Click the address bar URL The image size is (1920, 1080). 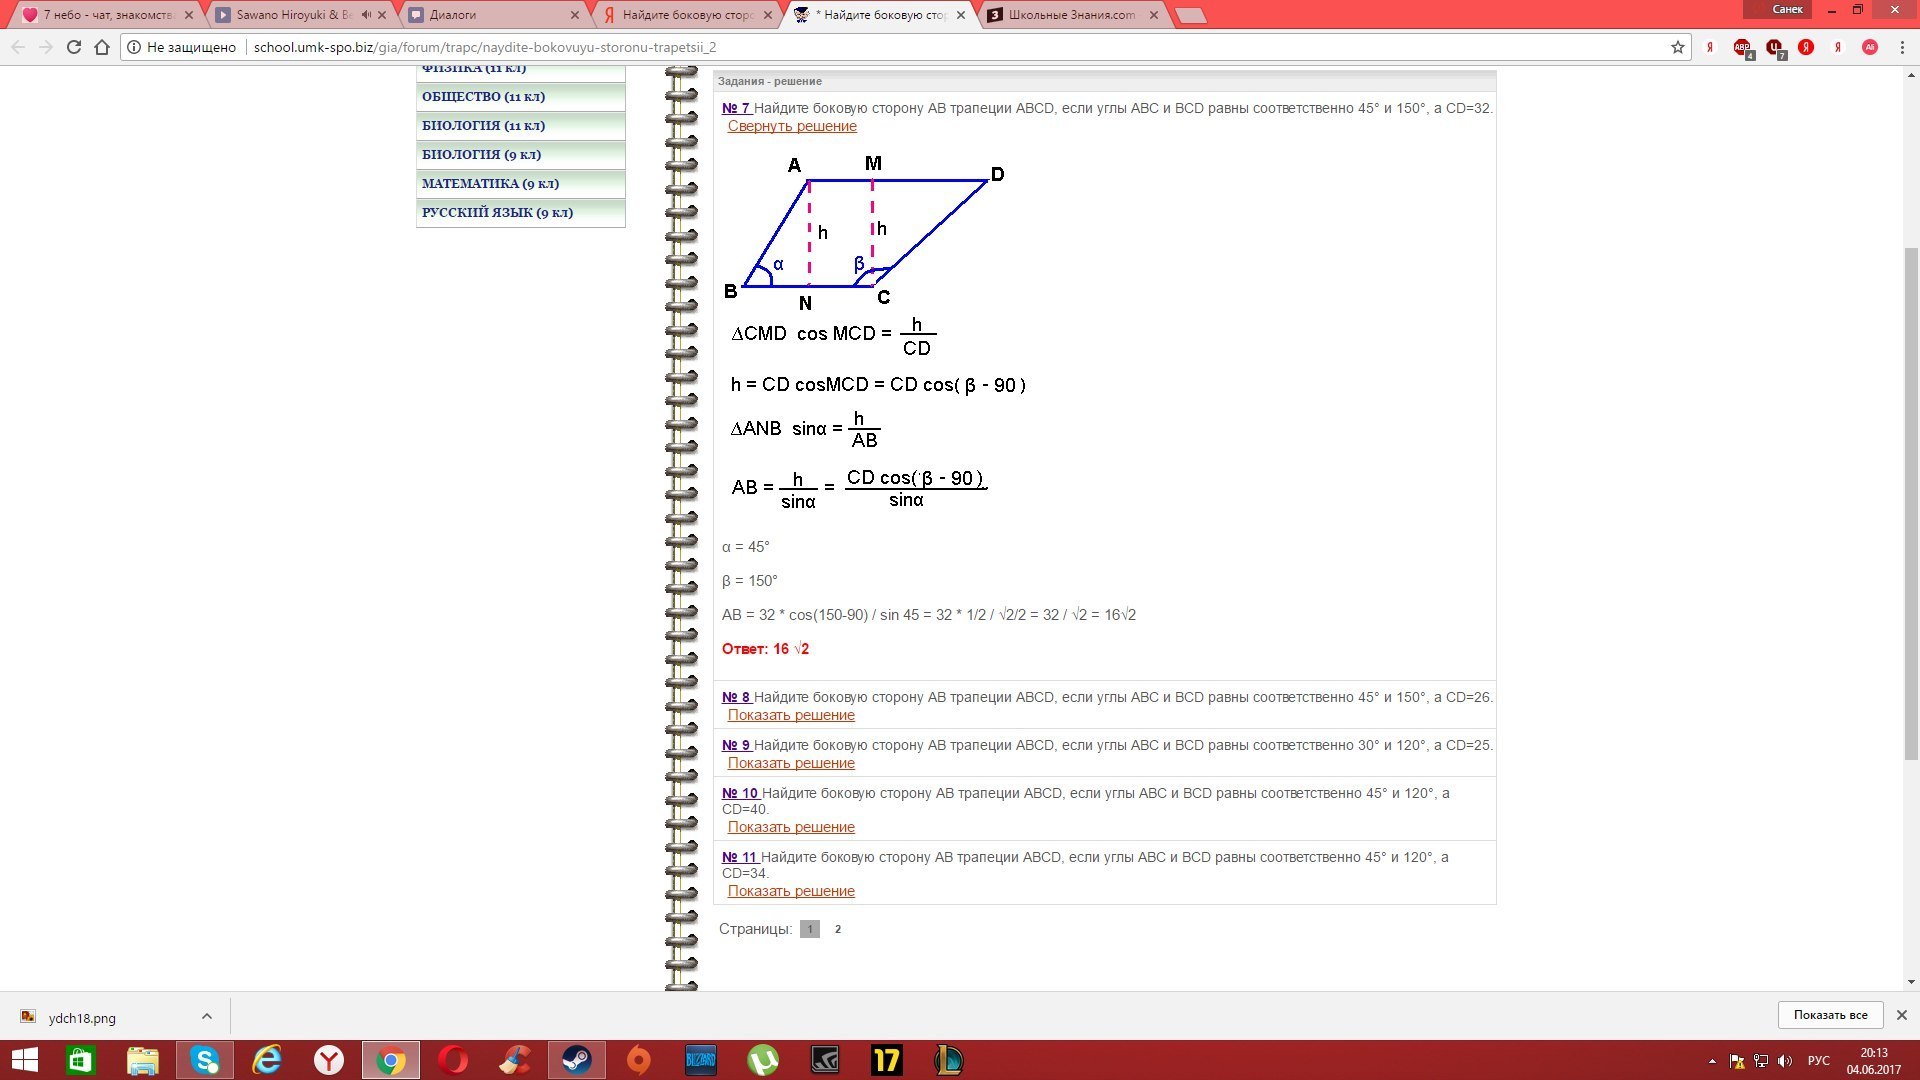pyautogui.click(x=485, y=47)
